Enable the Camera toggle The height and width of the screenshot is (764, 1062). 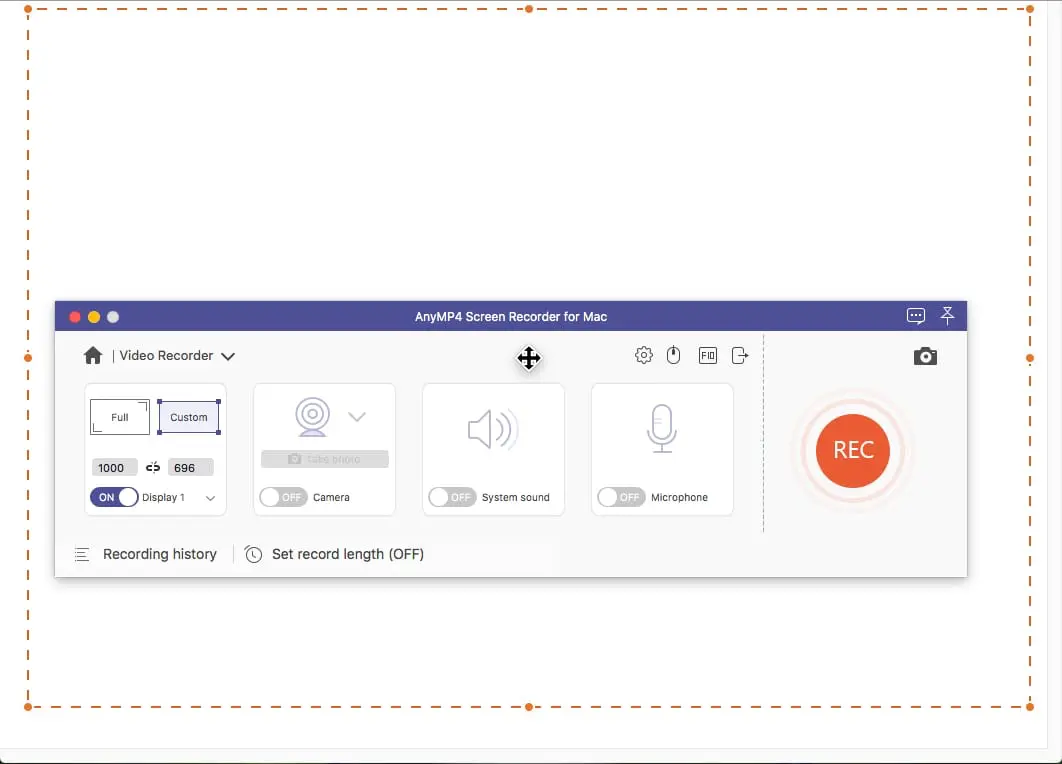[283, 497]
